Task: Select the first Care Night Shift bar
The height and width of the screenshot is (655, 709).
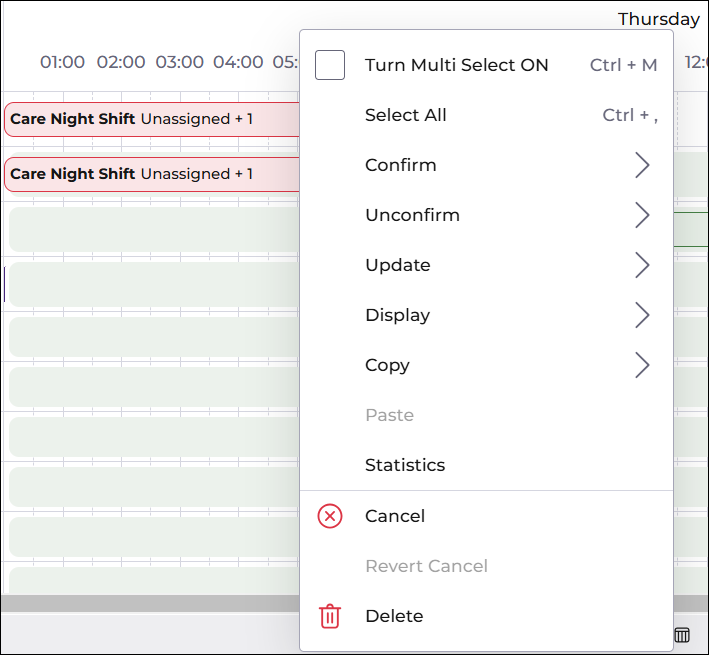Action: (151, 119)
